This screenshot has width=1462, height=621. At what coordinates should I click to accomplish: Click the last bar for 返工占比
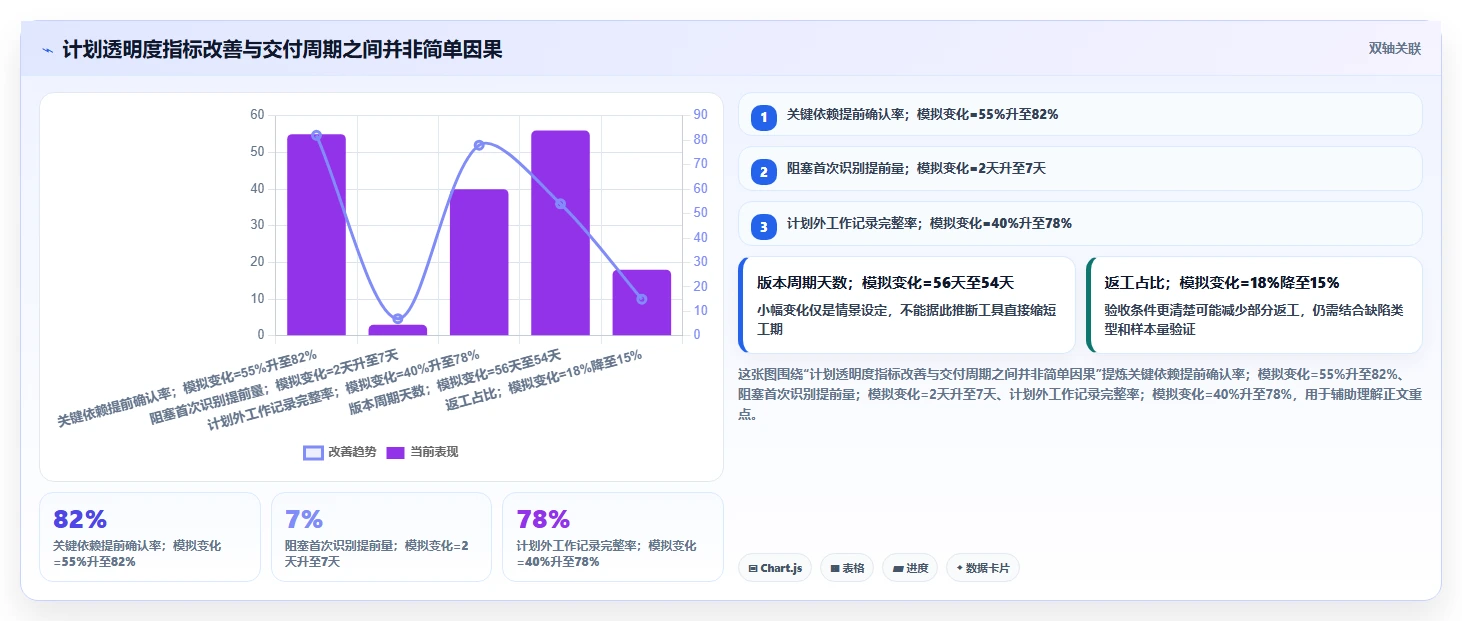(x=642, y=302)
